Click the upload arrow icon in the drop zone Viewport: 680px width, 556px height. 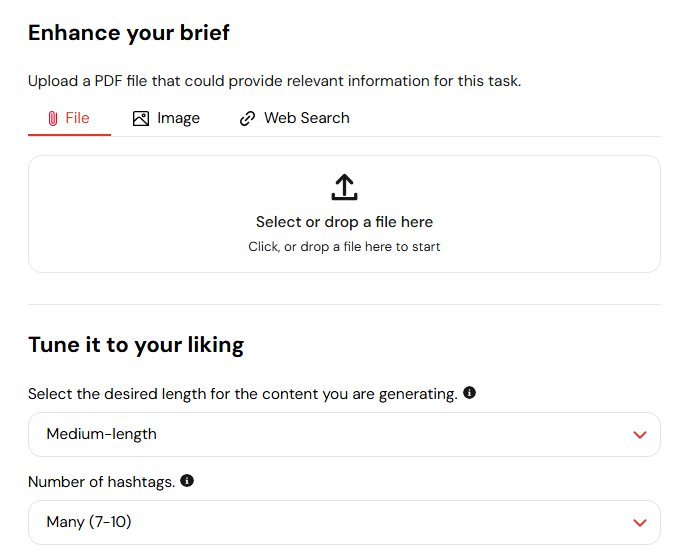click(344, 187)
